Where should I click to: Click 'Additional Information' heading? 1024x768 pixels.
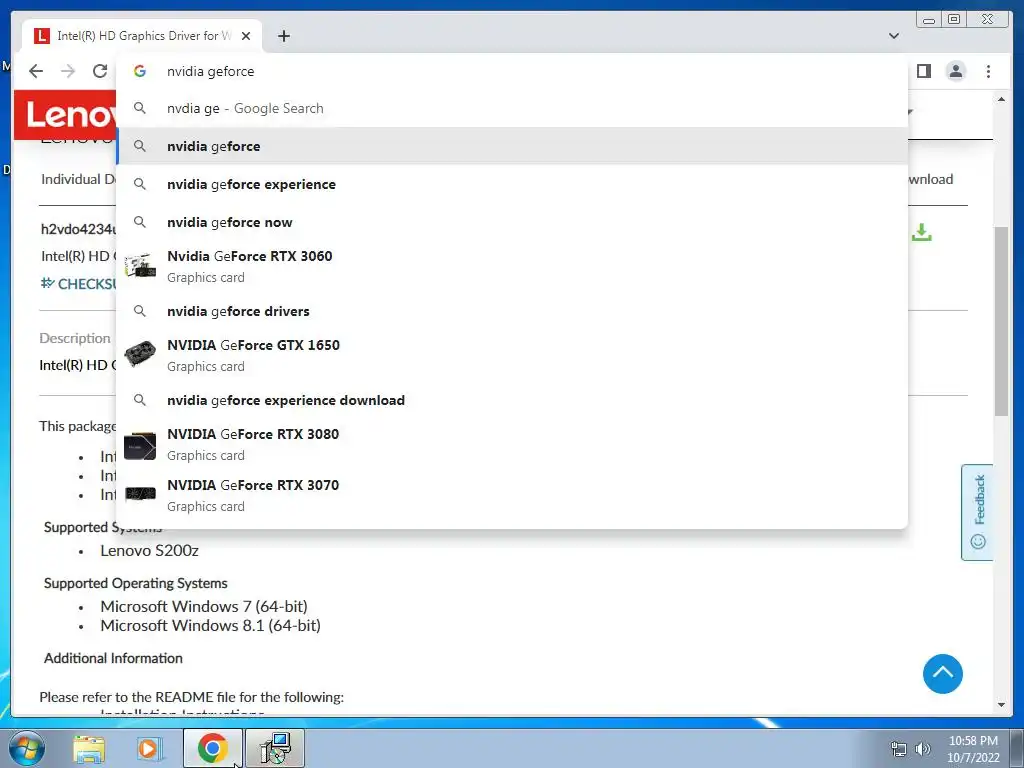point(113,658)
